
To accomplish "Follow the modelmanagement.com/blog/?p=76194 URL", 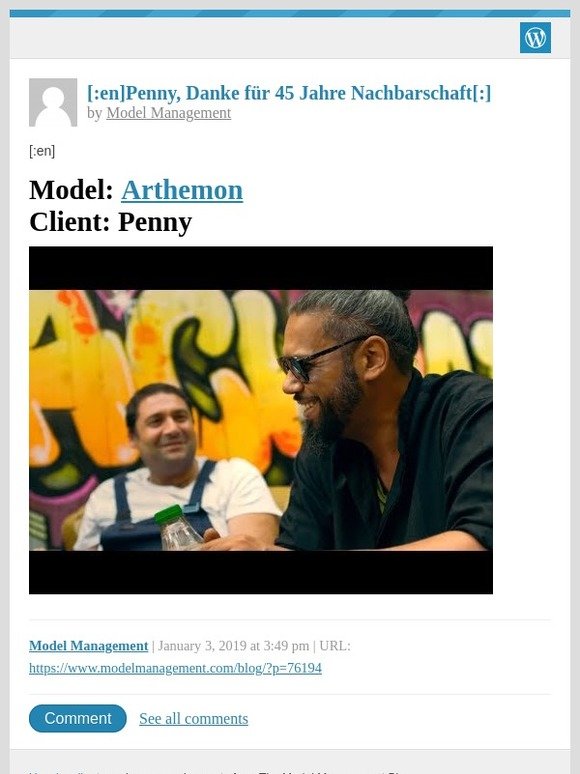I will tap(175, 668).
